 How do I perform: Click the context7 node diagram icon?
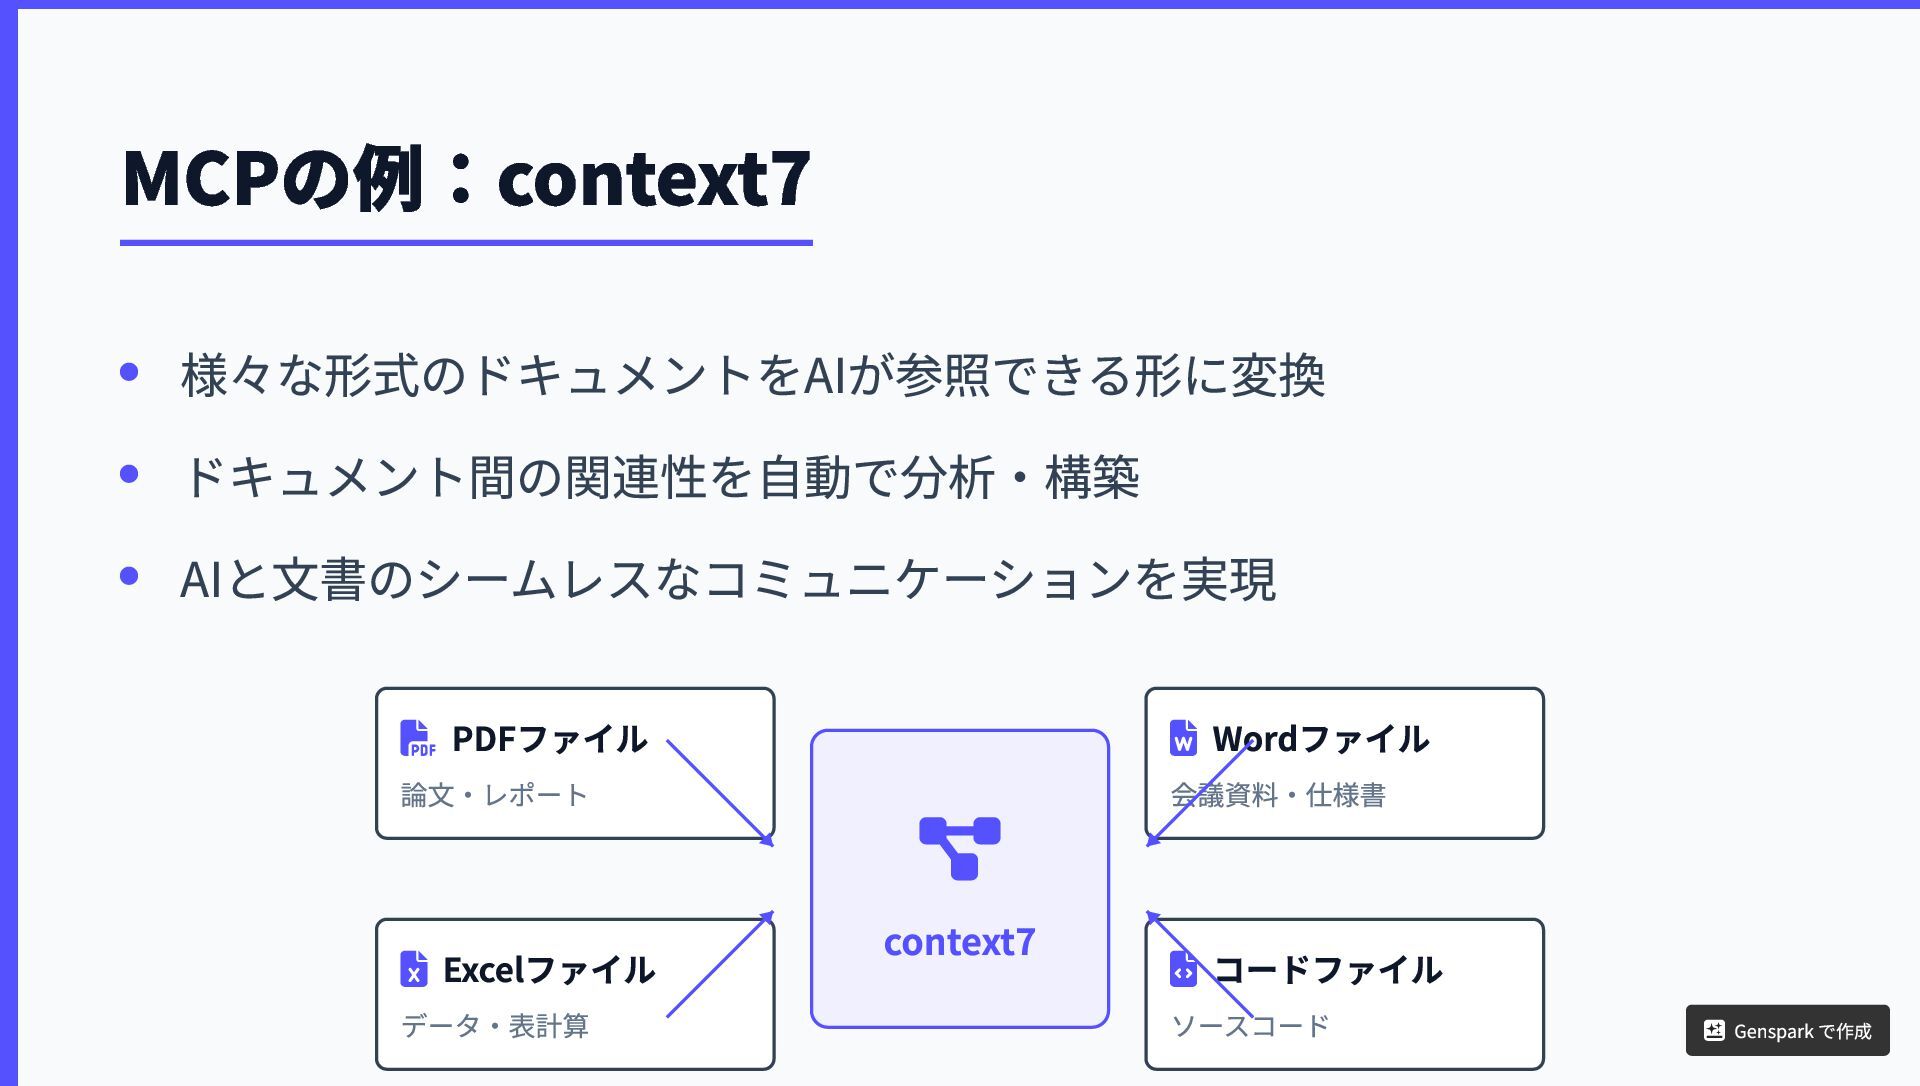(x=960, y=848)
